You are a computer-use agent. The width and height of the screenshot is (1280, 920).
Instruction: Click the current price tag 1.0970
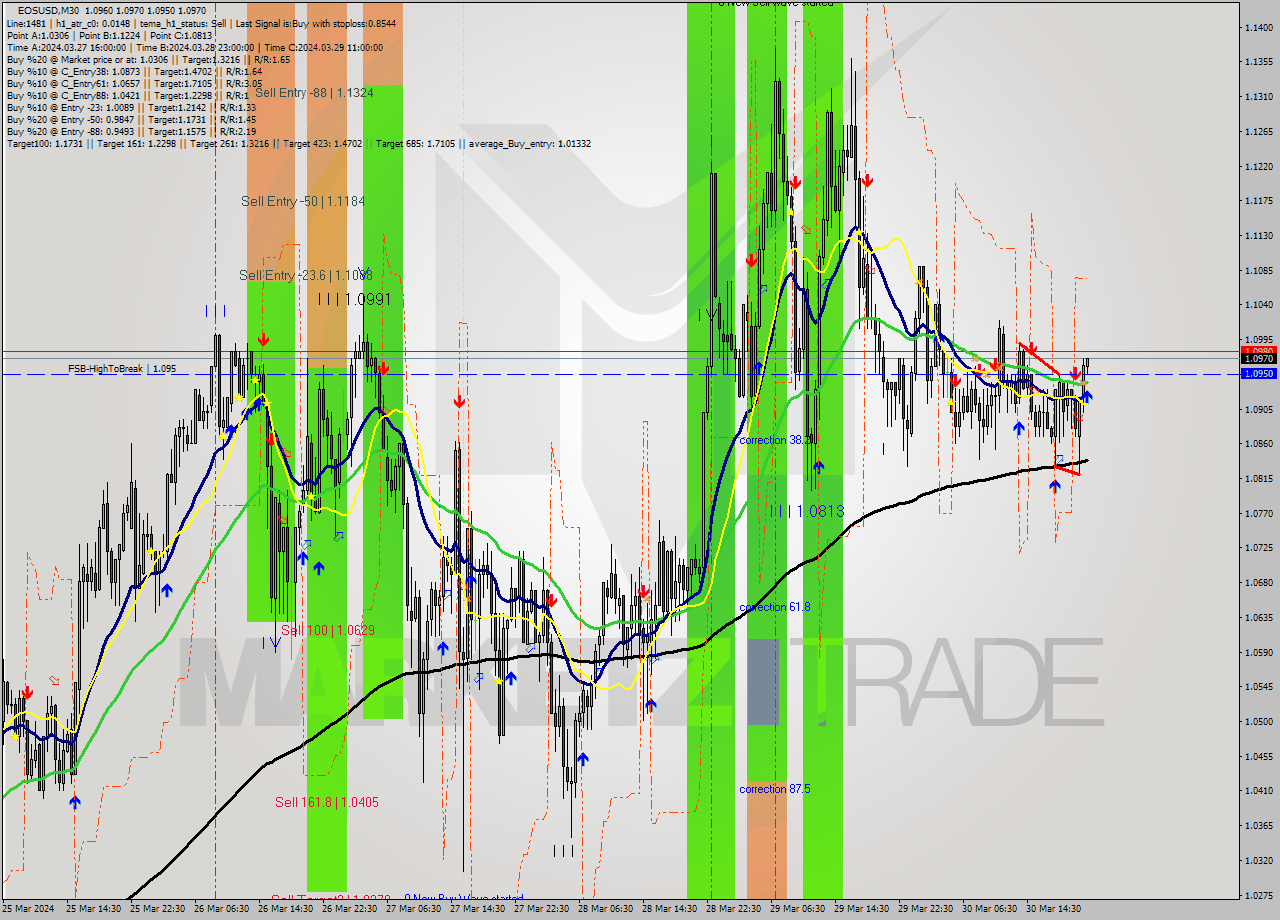pos(1258,358)
